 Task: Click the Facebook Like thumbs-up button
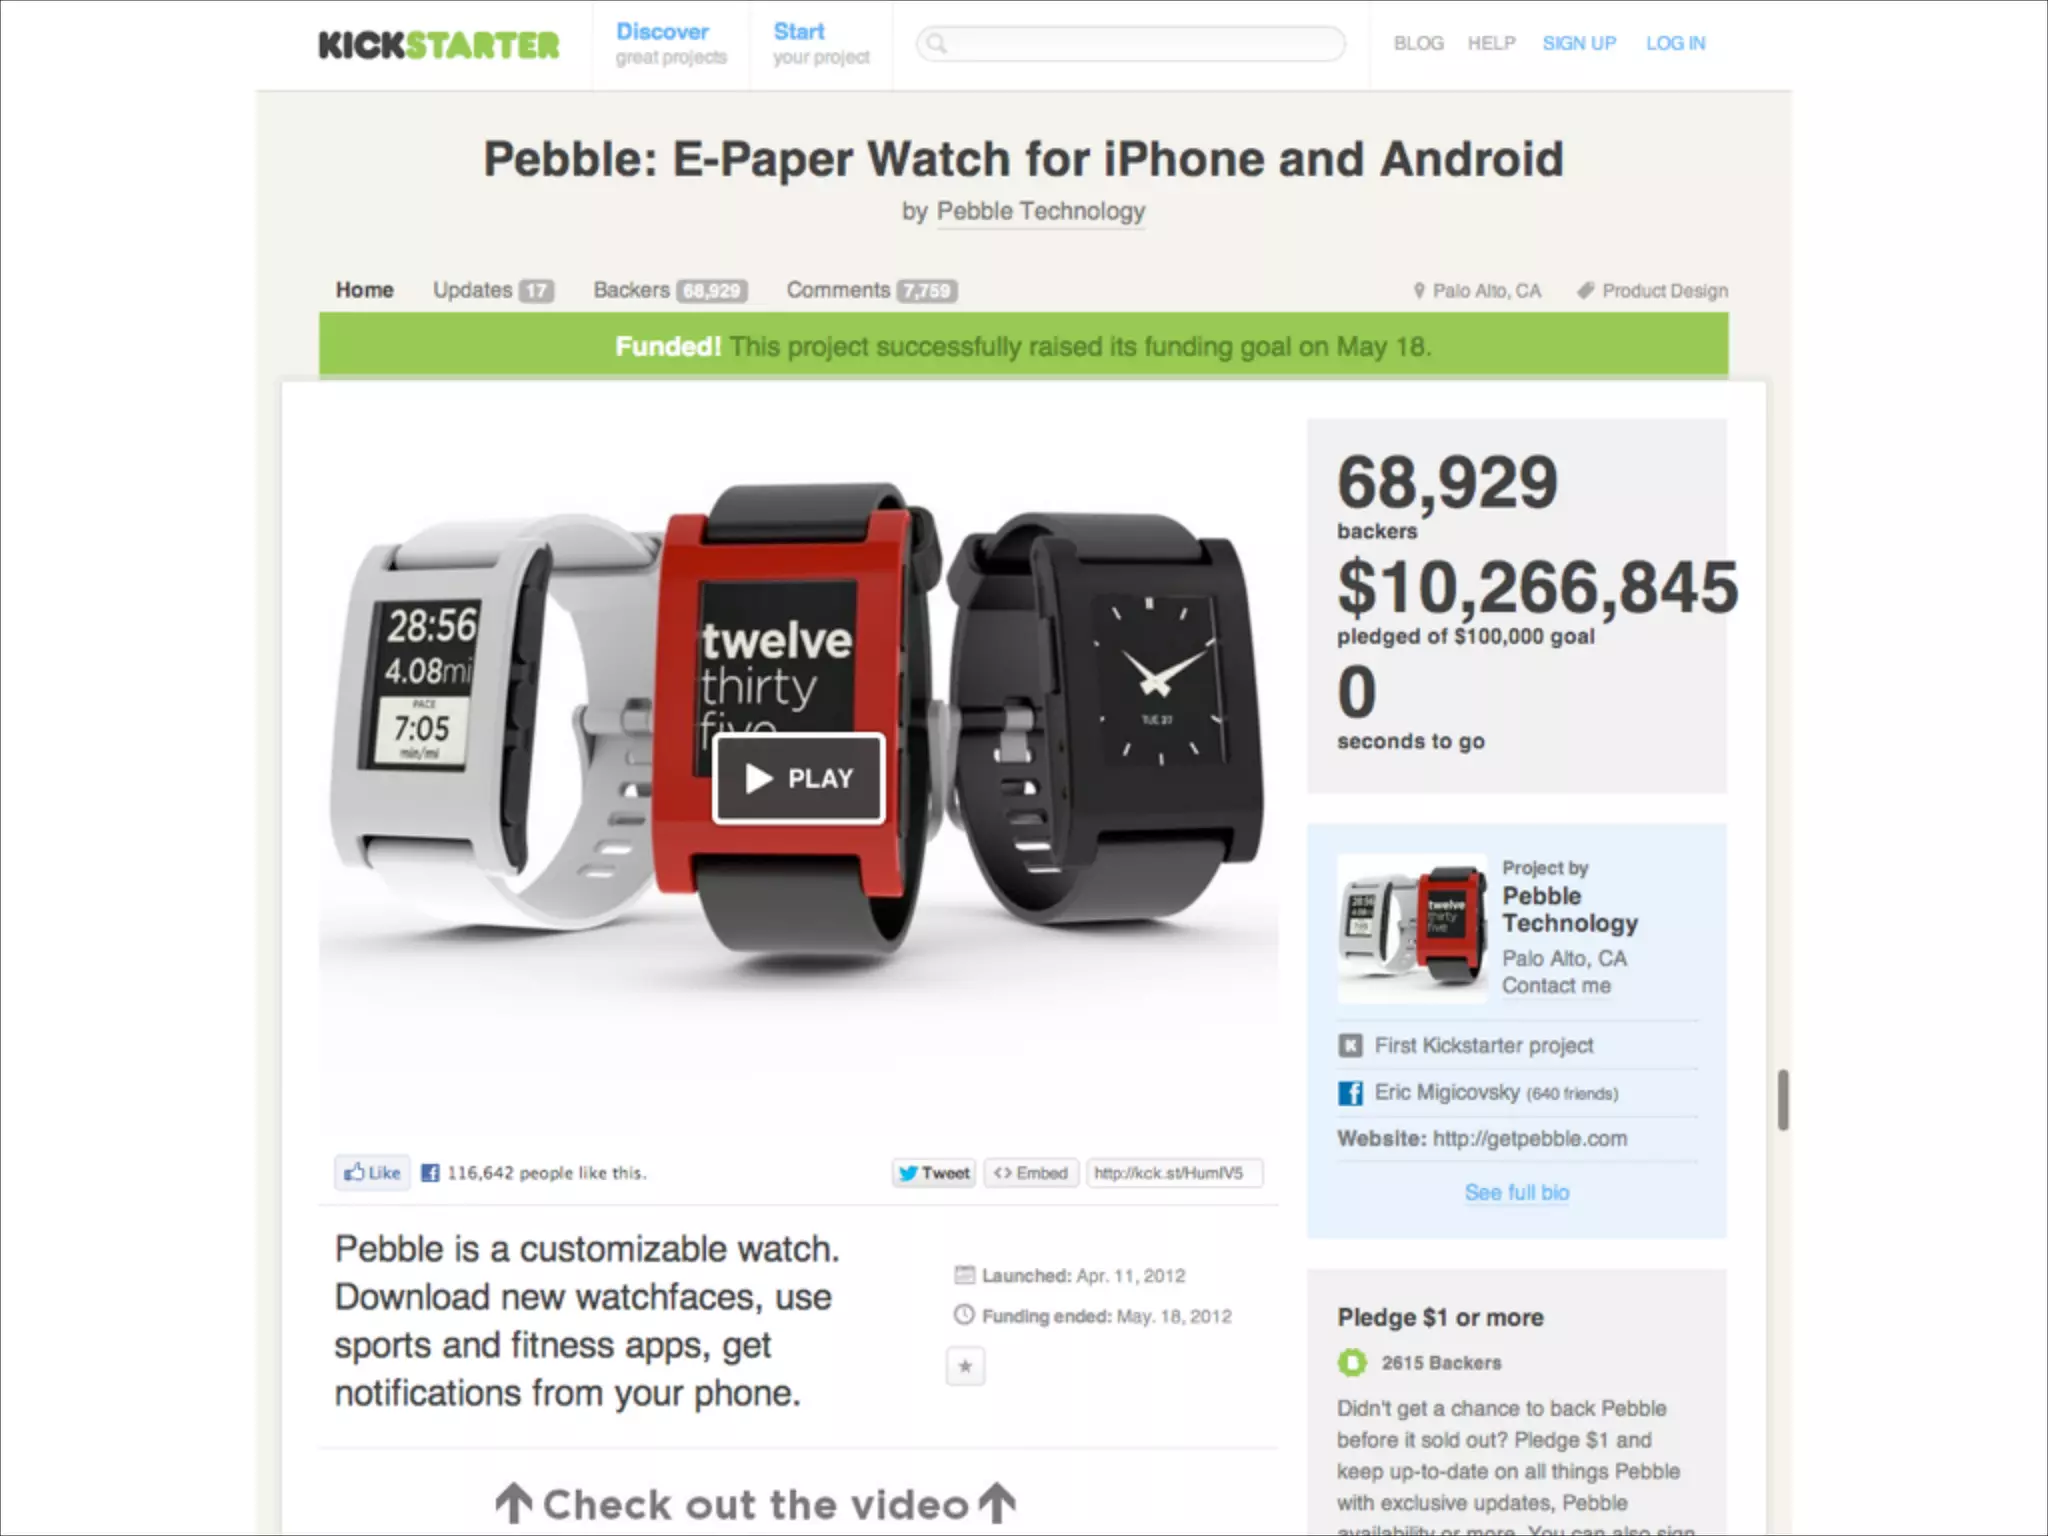372,1172
